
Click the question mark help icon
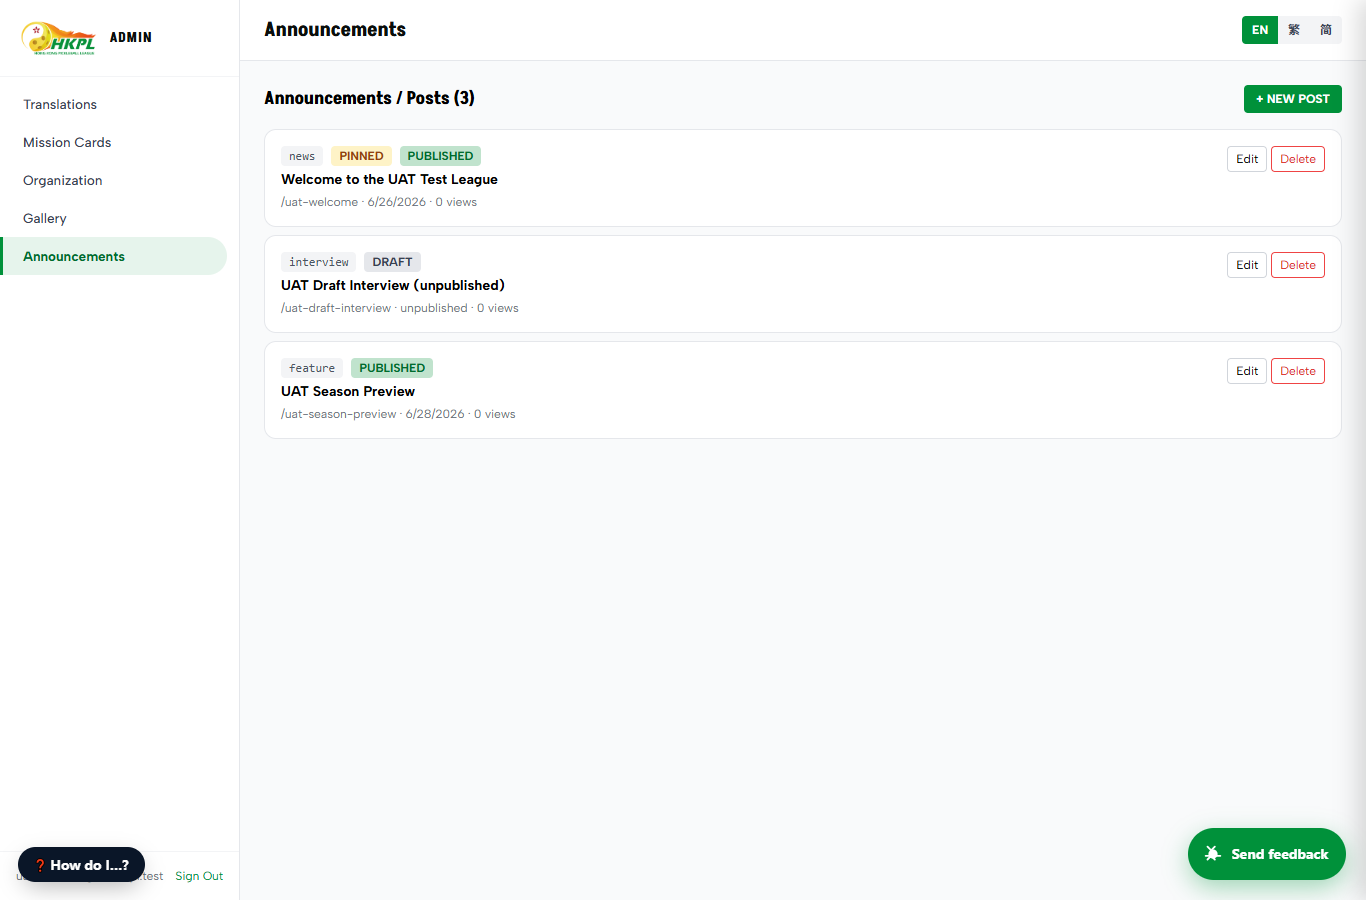40,866
